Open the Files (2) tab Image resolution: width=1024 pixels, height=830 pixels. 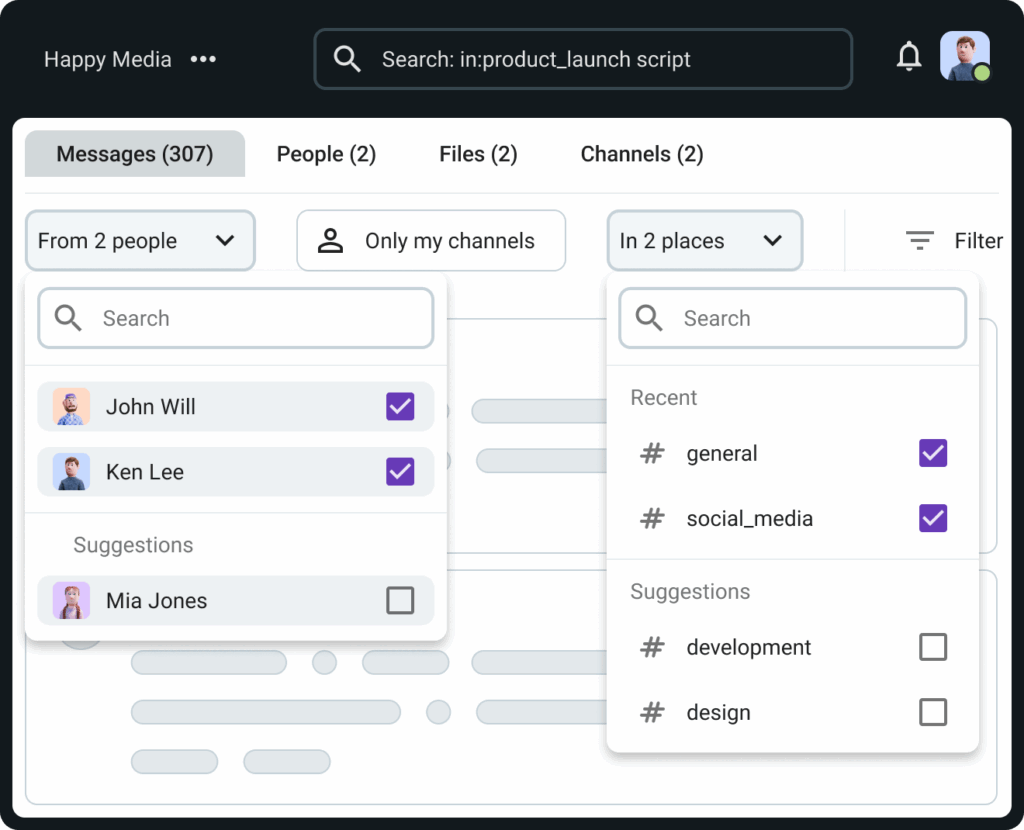[x=478, y=154]
